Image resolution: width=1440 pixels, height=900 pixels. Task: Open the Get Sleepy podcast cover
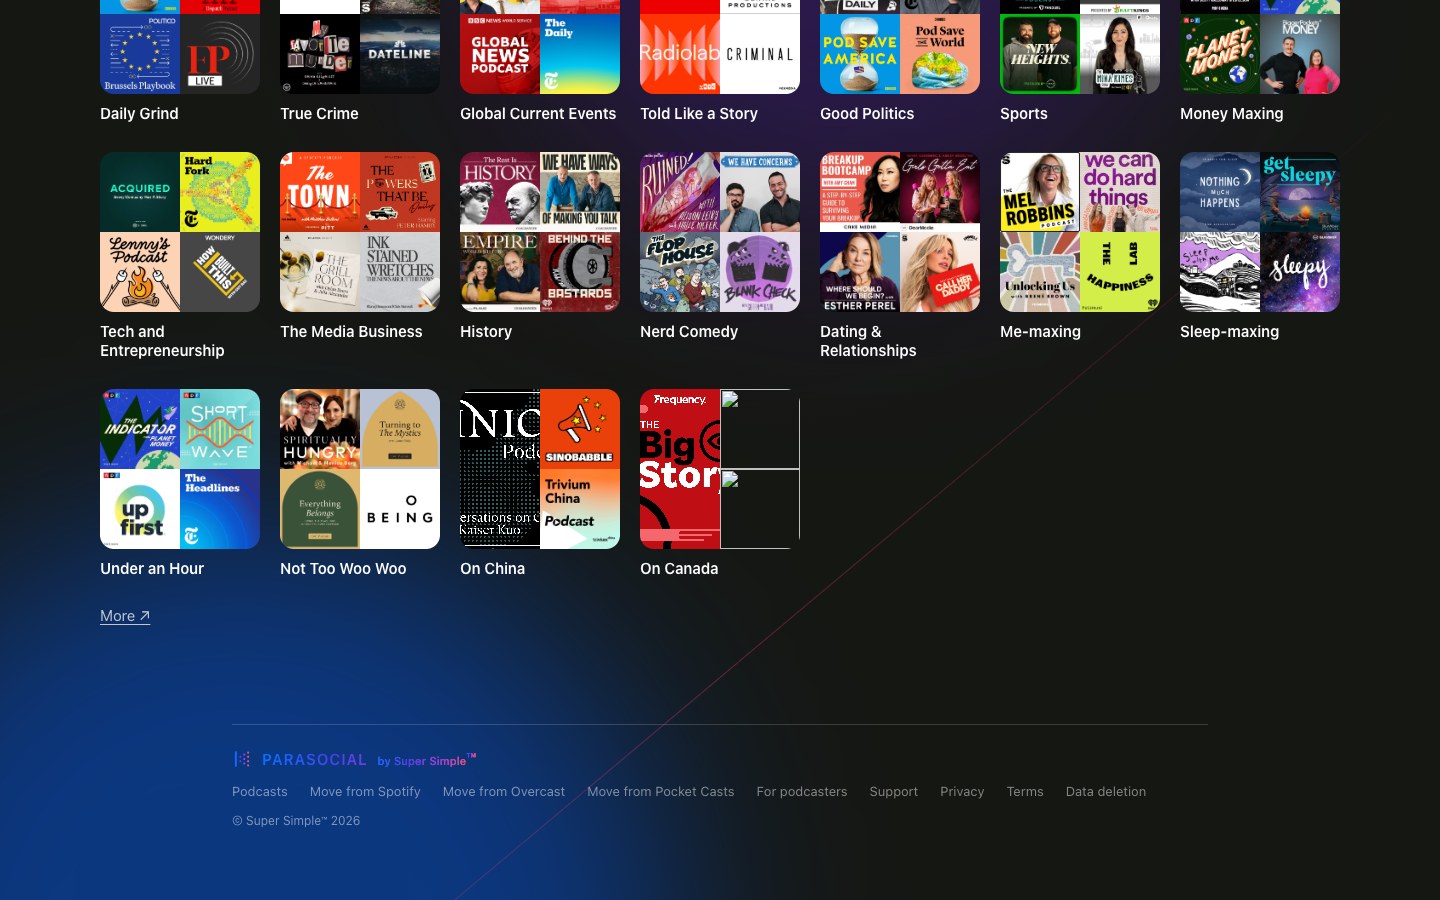(1300, 192)
